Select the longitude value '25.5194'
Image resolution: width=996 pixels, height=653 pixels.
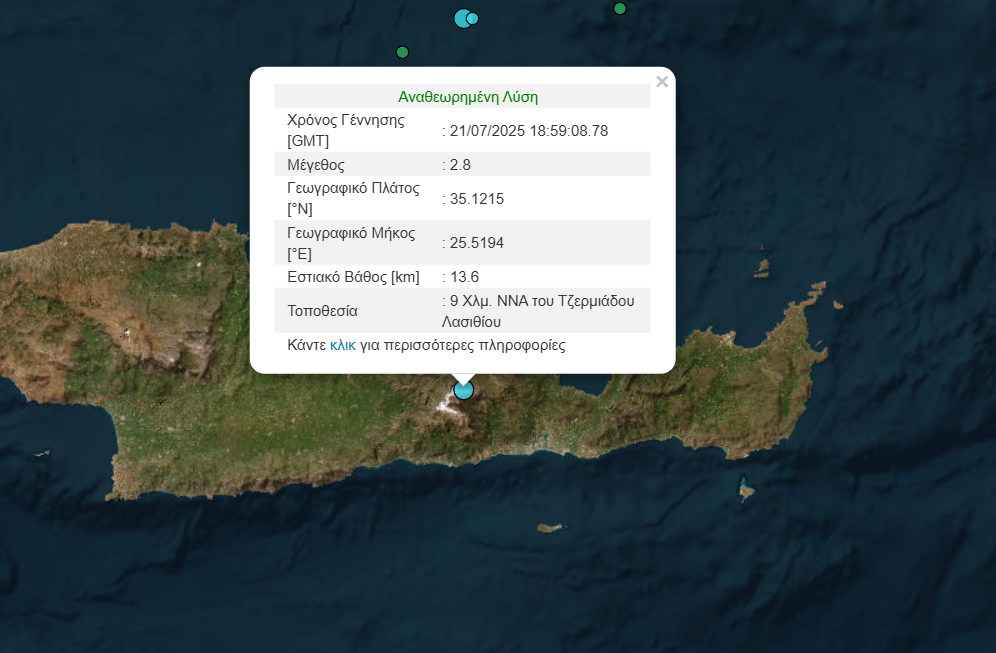coord(477,243)
